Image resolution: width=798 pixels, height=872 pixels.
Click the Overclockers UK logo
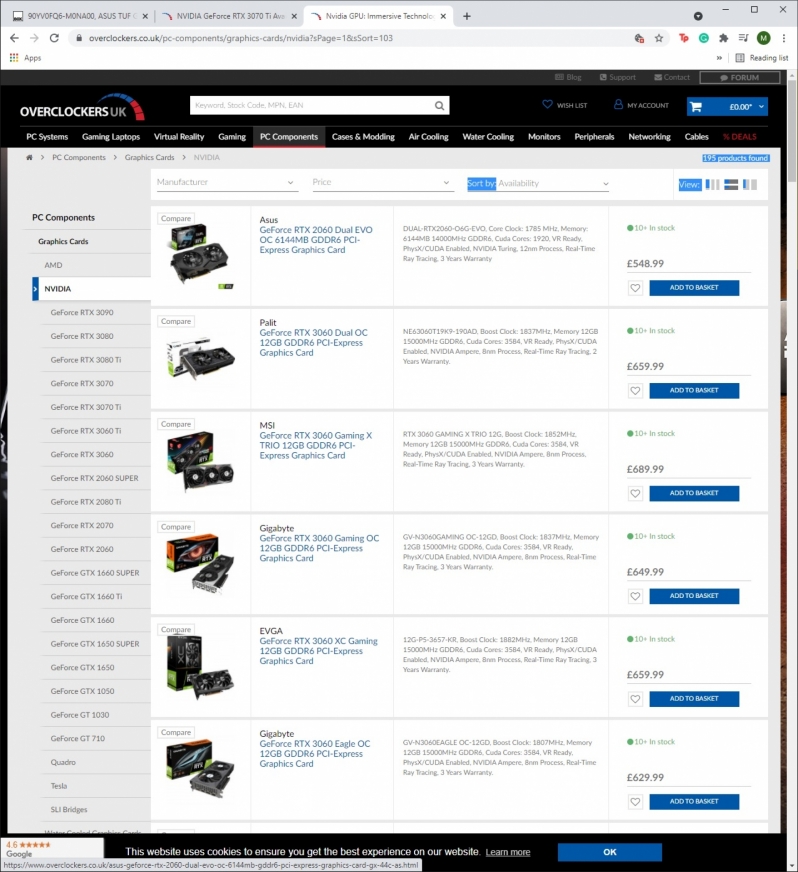[x=82, y=108]
